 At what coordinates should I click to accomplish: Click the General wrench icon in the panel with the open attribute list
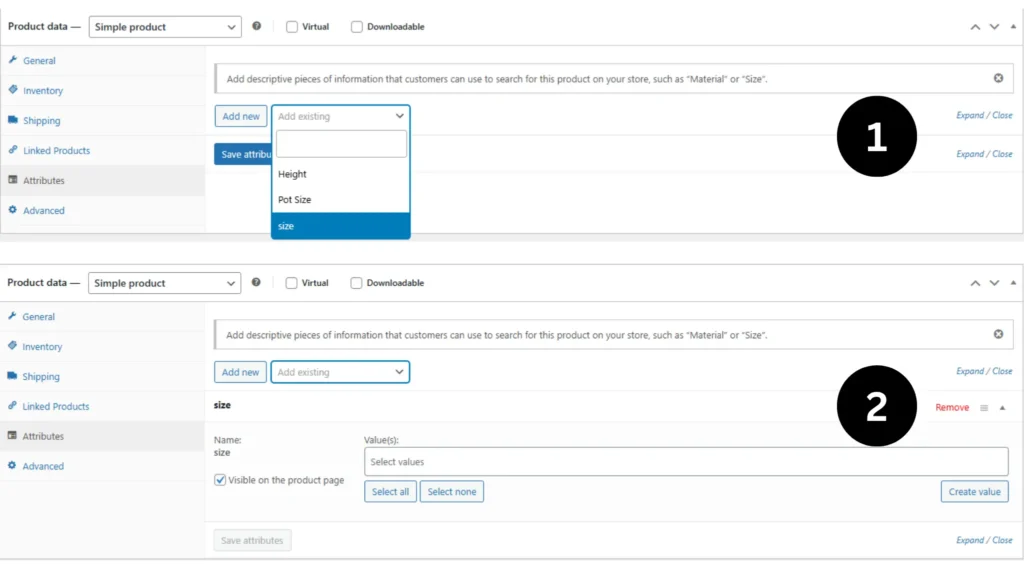click(x=12, y=60)
